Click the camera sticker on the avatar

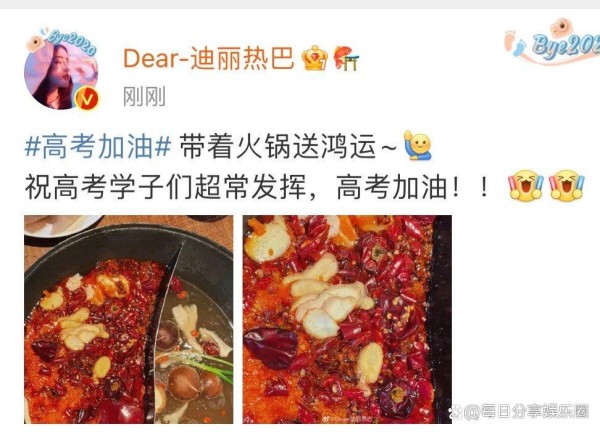click(x=35, y=42)
